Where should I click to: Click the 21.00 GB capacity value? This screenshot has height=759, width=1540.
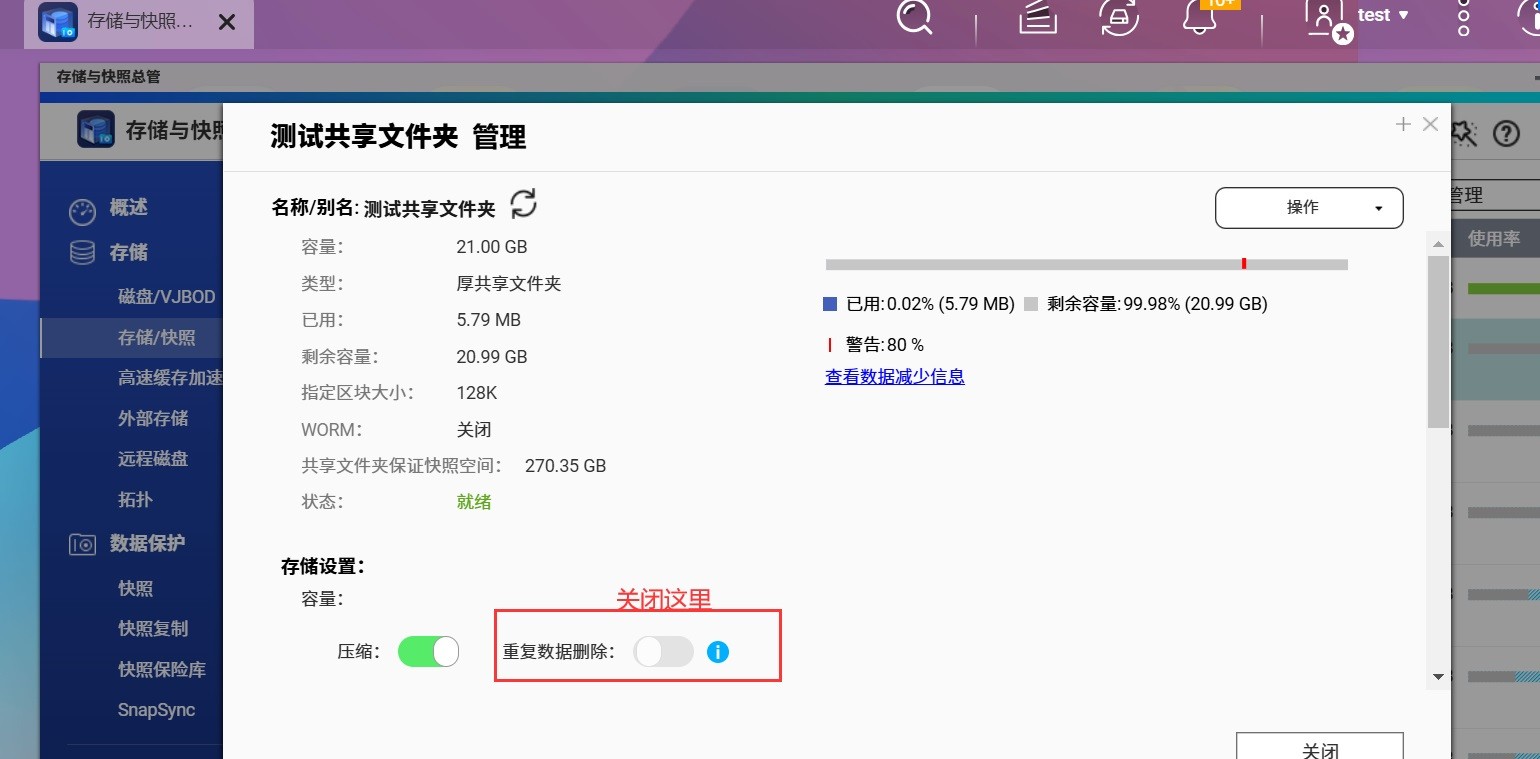coord(492,247)
